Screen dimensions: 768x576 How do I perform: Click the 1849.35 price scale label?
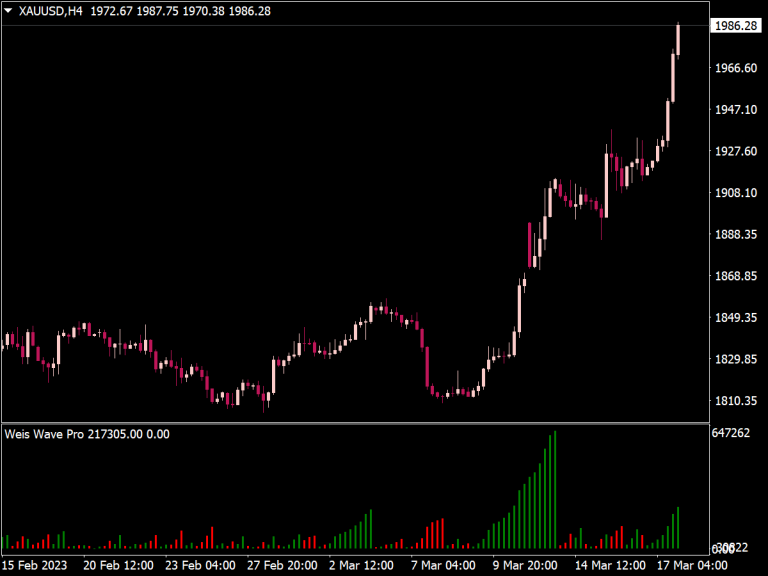(735, 318)
